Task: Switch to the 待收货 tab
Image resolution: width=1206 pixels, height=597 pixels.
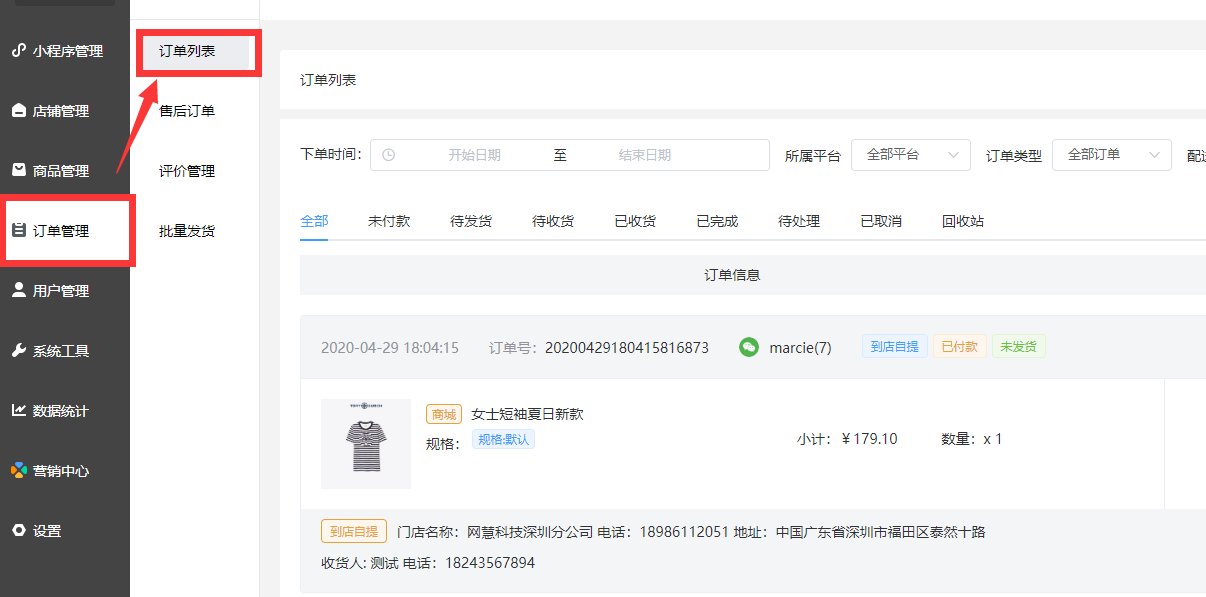Action: pos(553,221)
